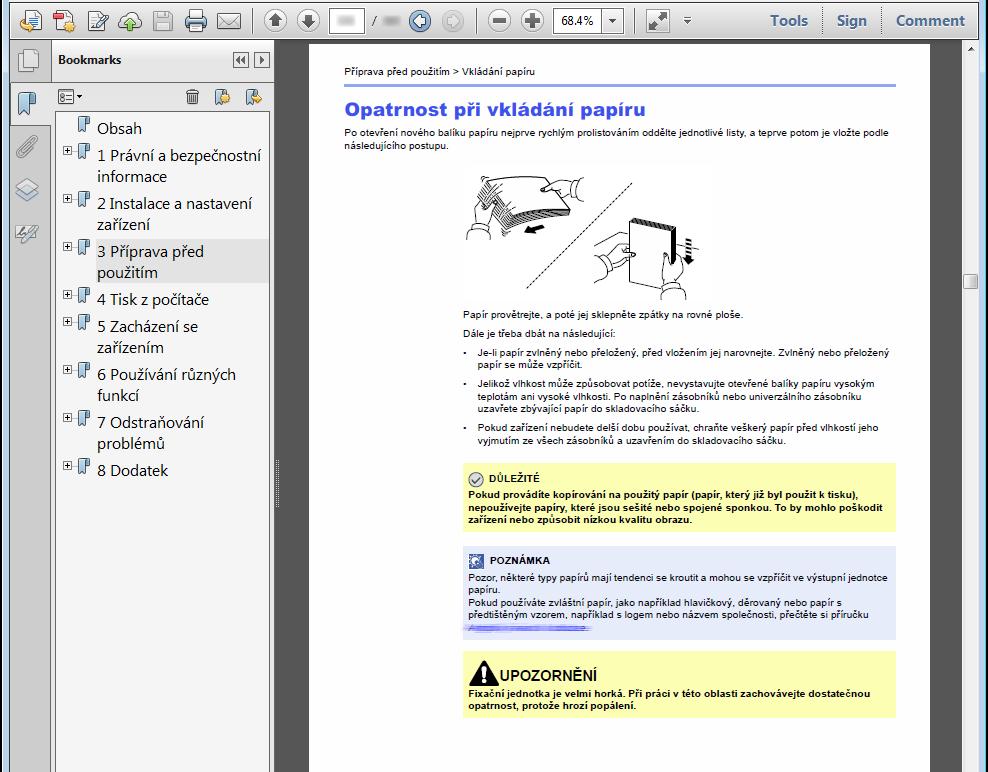Select bookmark '1 Právní a bezpečnostní informace'
The image size is (988, 772).
179,166
